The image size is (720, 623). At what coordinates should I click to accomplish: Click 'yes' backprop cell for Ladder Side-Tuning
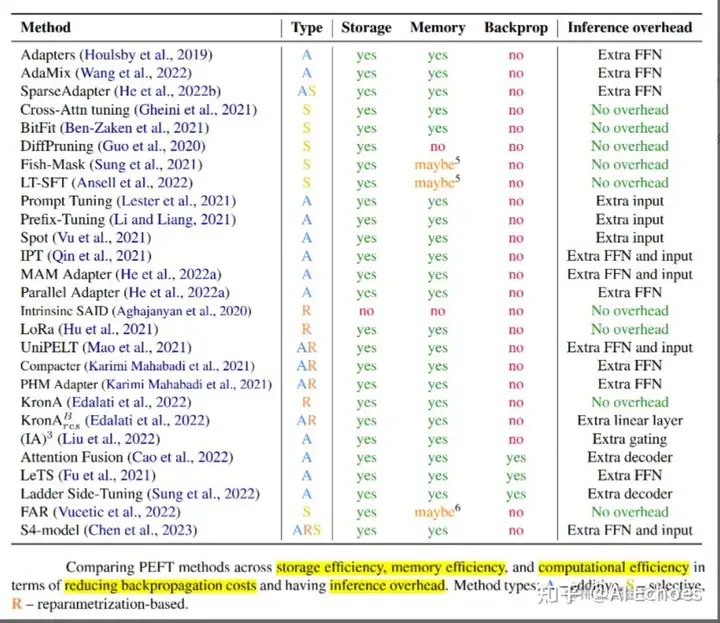[x=516, y=495]
